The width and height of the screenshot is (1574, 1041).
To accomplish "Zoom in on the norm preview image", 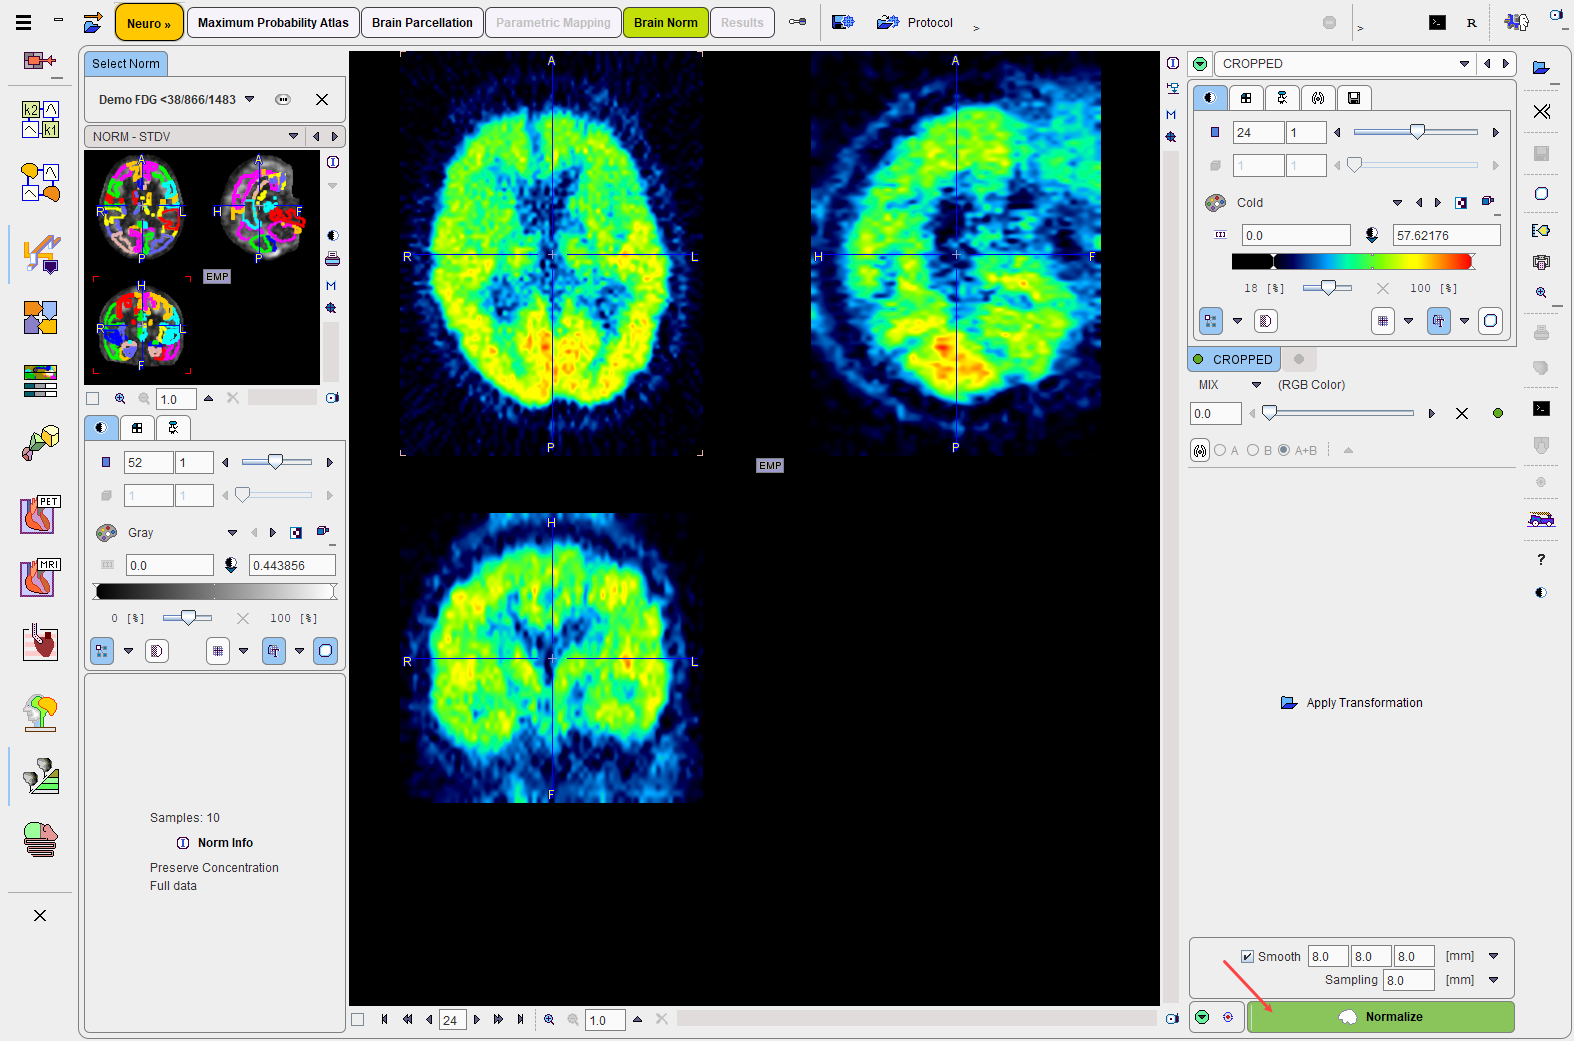I will click(x=120, y=398).
